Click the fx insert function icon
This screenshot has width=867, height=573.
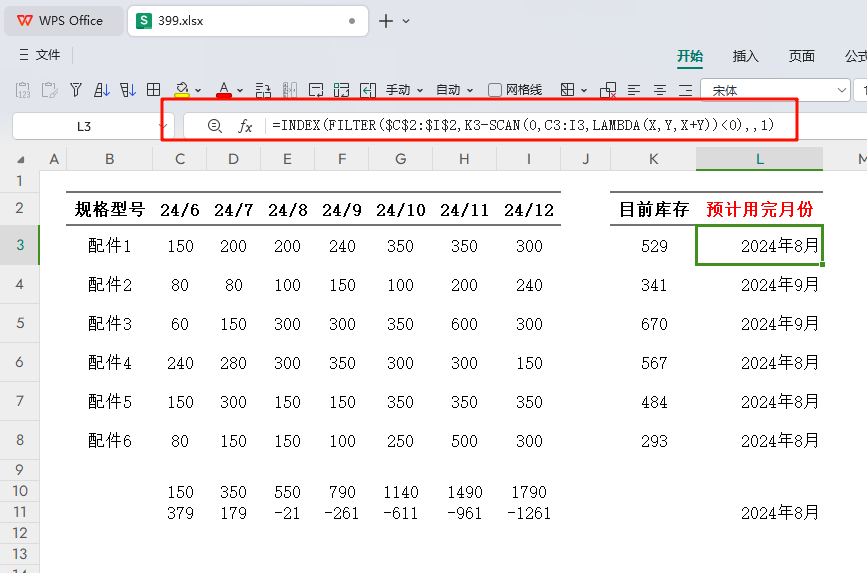tap(245, 126)
